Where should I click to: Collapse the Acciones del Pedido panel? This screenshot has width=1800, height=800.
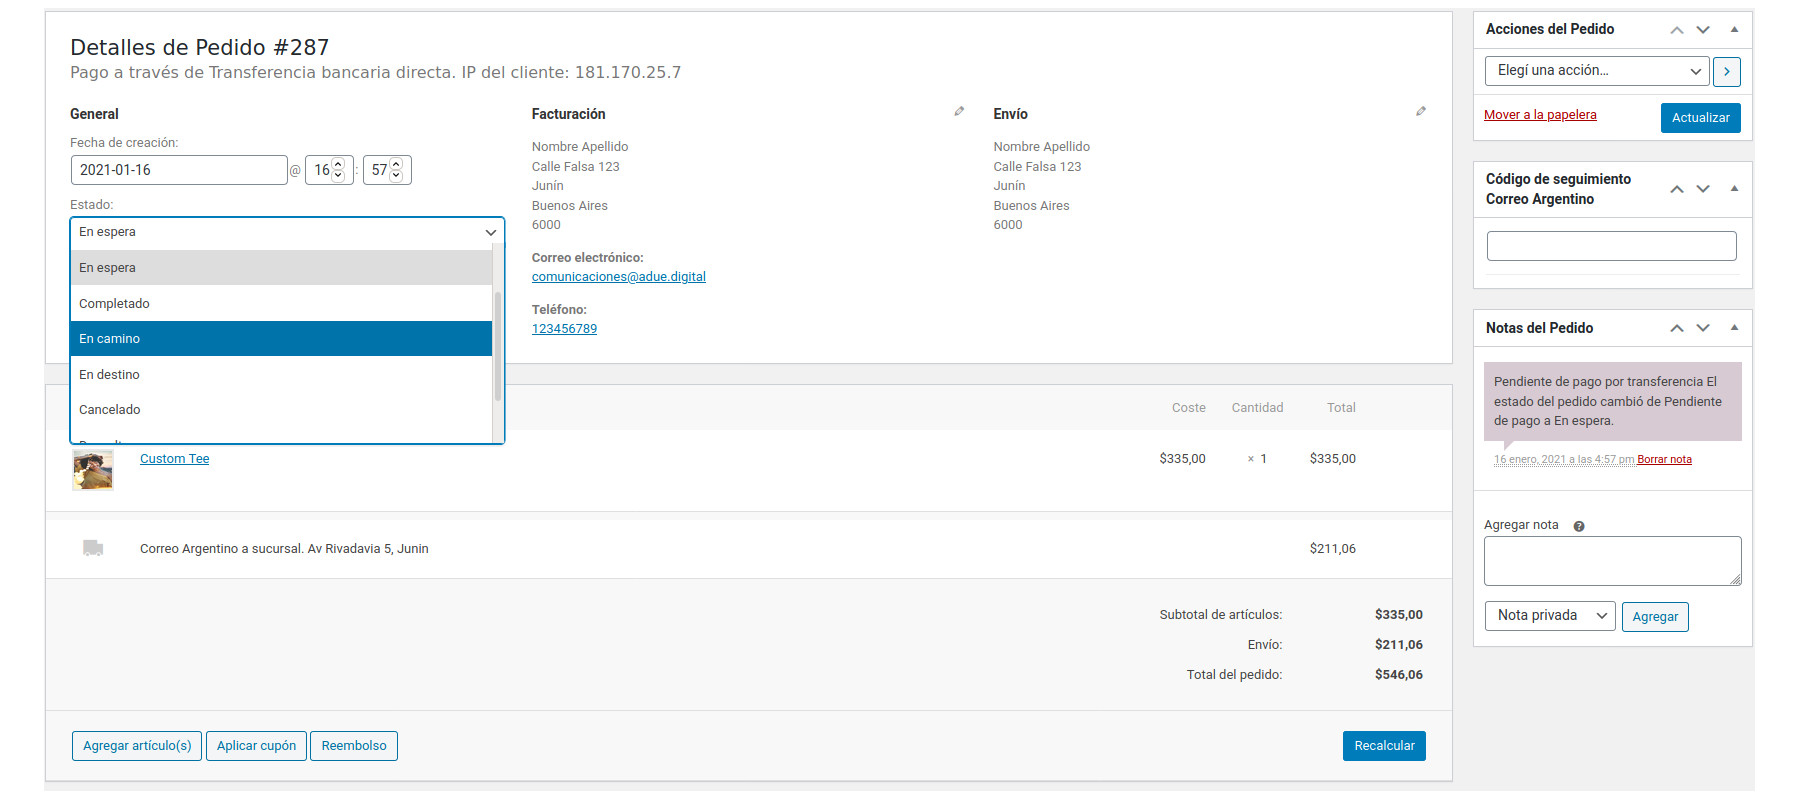[x=1734, y=30]
